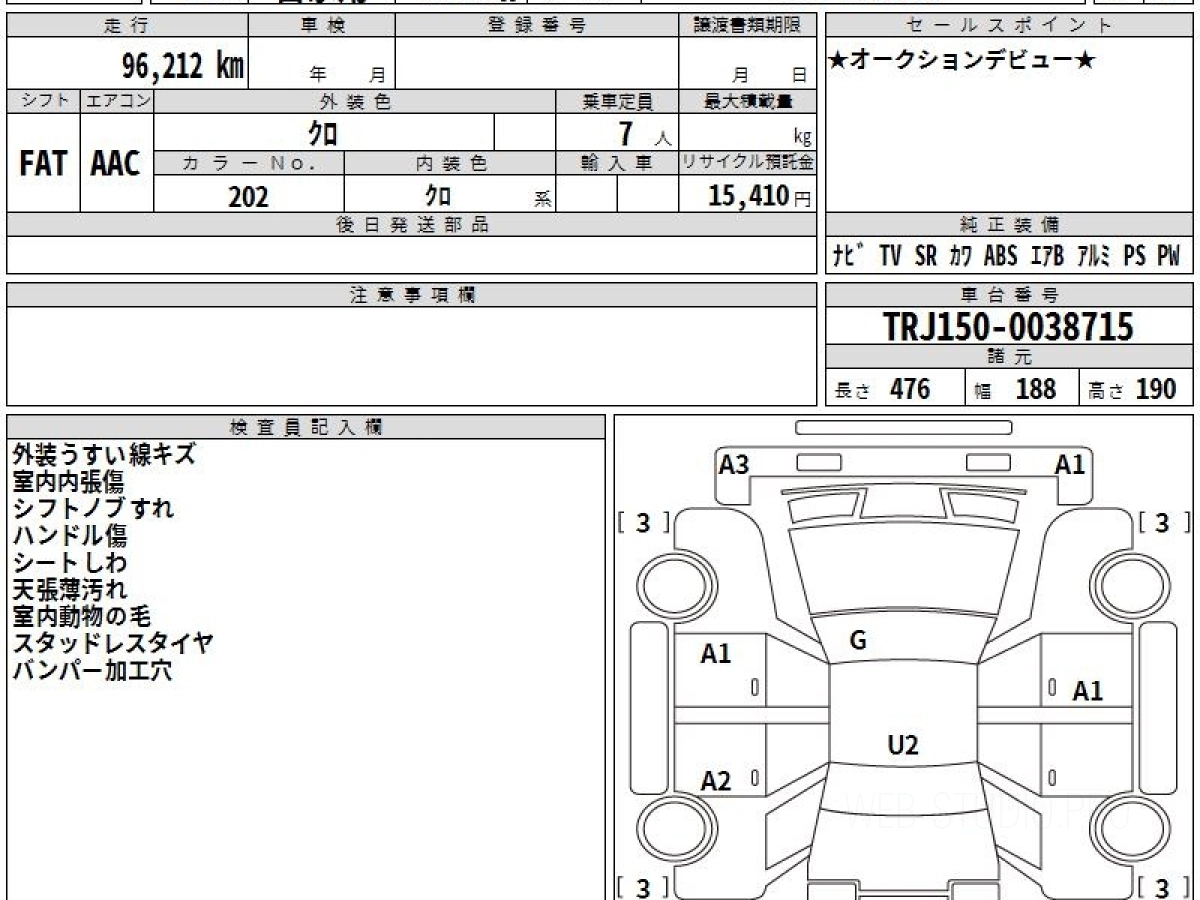Click the 注意事項欄 header

tap(412, 295)
